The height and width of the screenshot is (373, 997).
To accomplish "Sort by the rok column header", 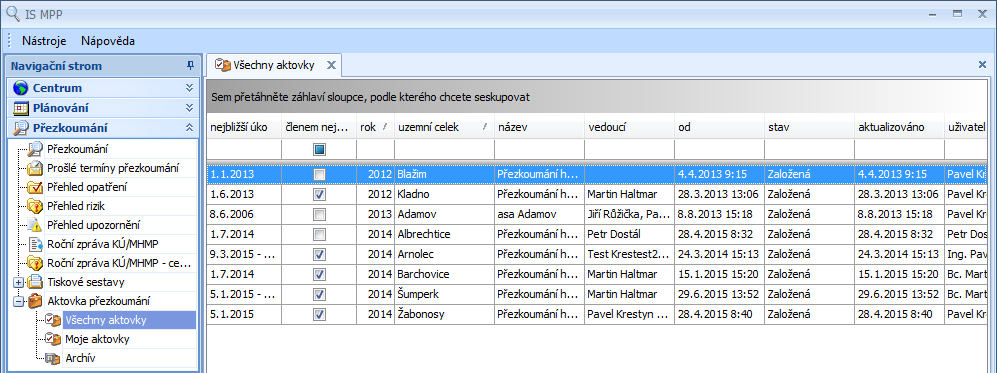I will (375, 127).
